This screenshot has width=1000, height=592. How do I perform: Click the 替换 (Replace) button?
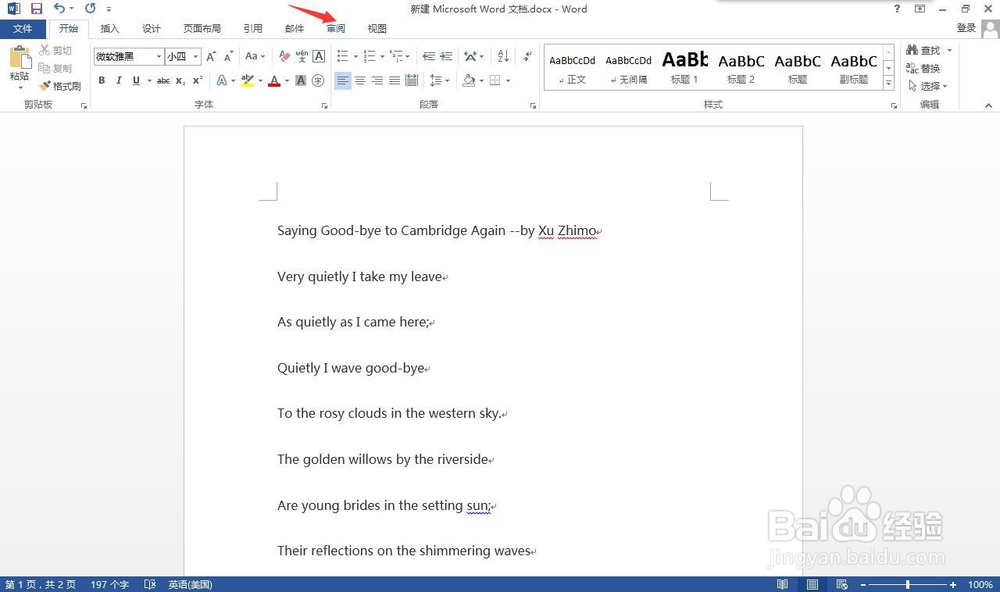(923, 68)
